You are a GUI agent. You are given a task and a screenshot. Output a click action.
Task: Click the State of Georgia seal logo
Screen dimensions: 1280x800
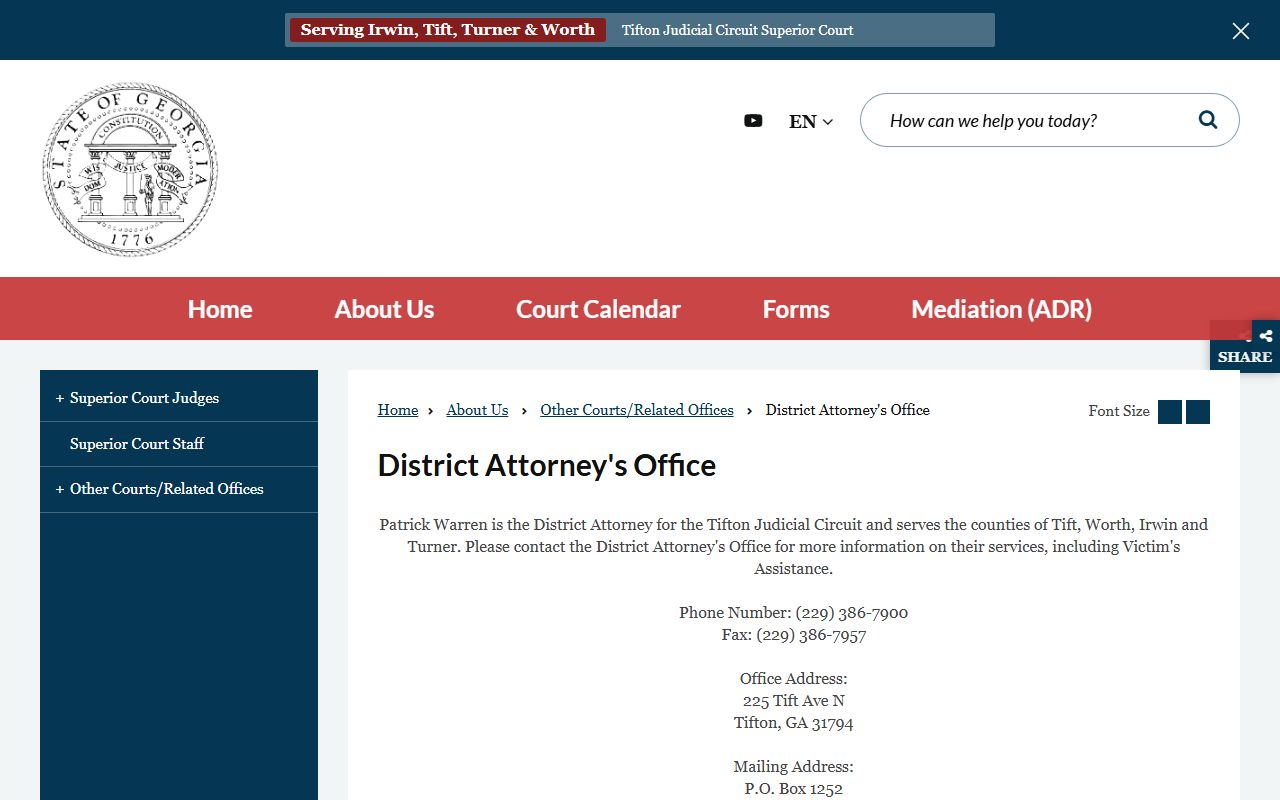pyautogui.click(x=130, y=170)
